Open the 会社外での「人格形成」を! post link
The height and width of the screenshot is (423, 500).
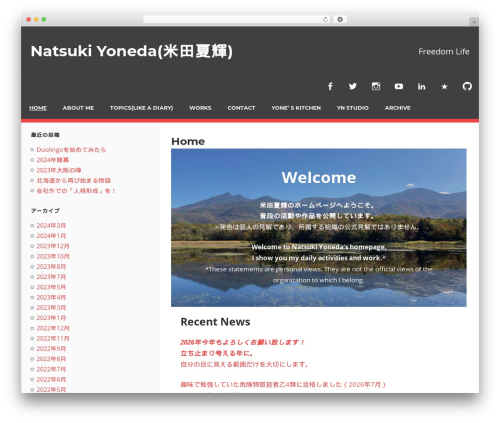(x=76, y=191)
